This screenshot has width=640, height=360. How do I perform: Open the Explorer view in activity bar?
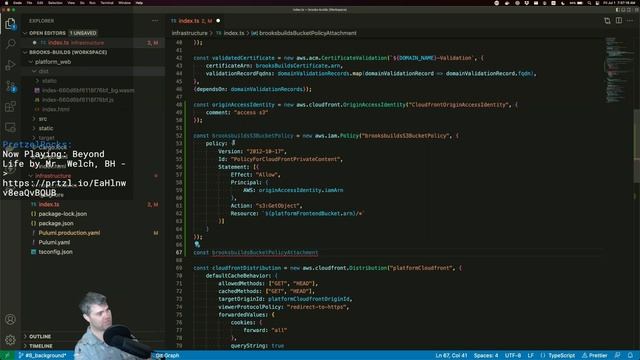[10, 24]
